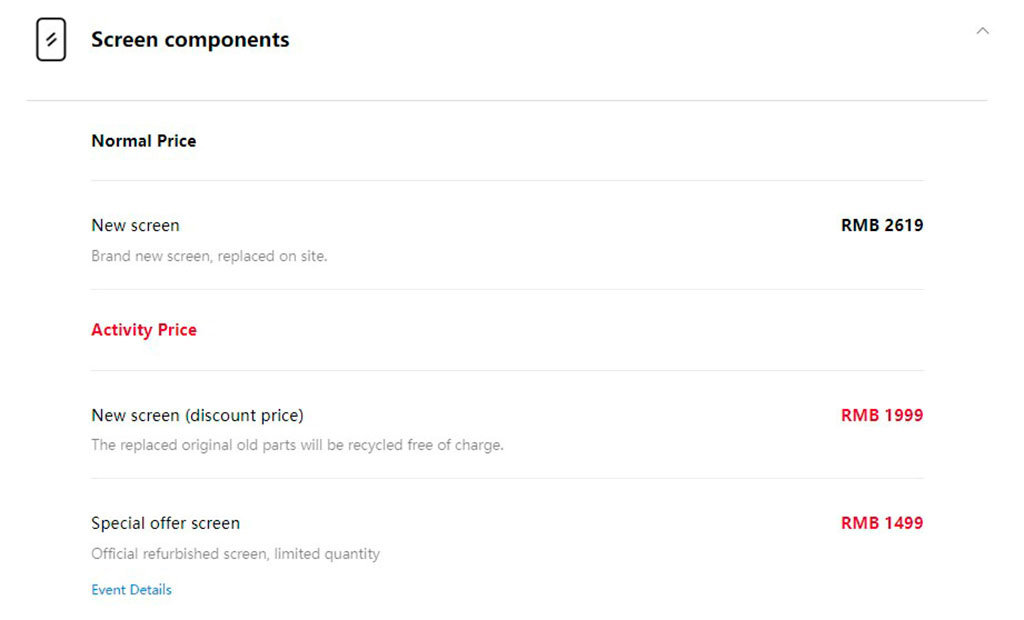The image size is (1024, 620).
Task: Select the Normal Price heading
Action: point(144,141)
